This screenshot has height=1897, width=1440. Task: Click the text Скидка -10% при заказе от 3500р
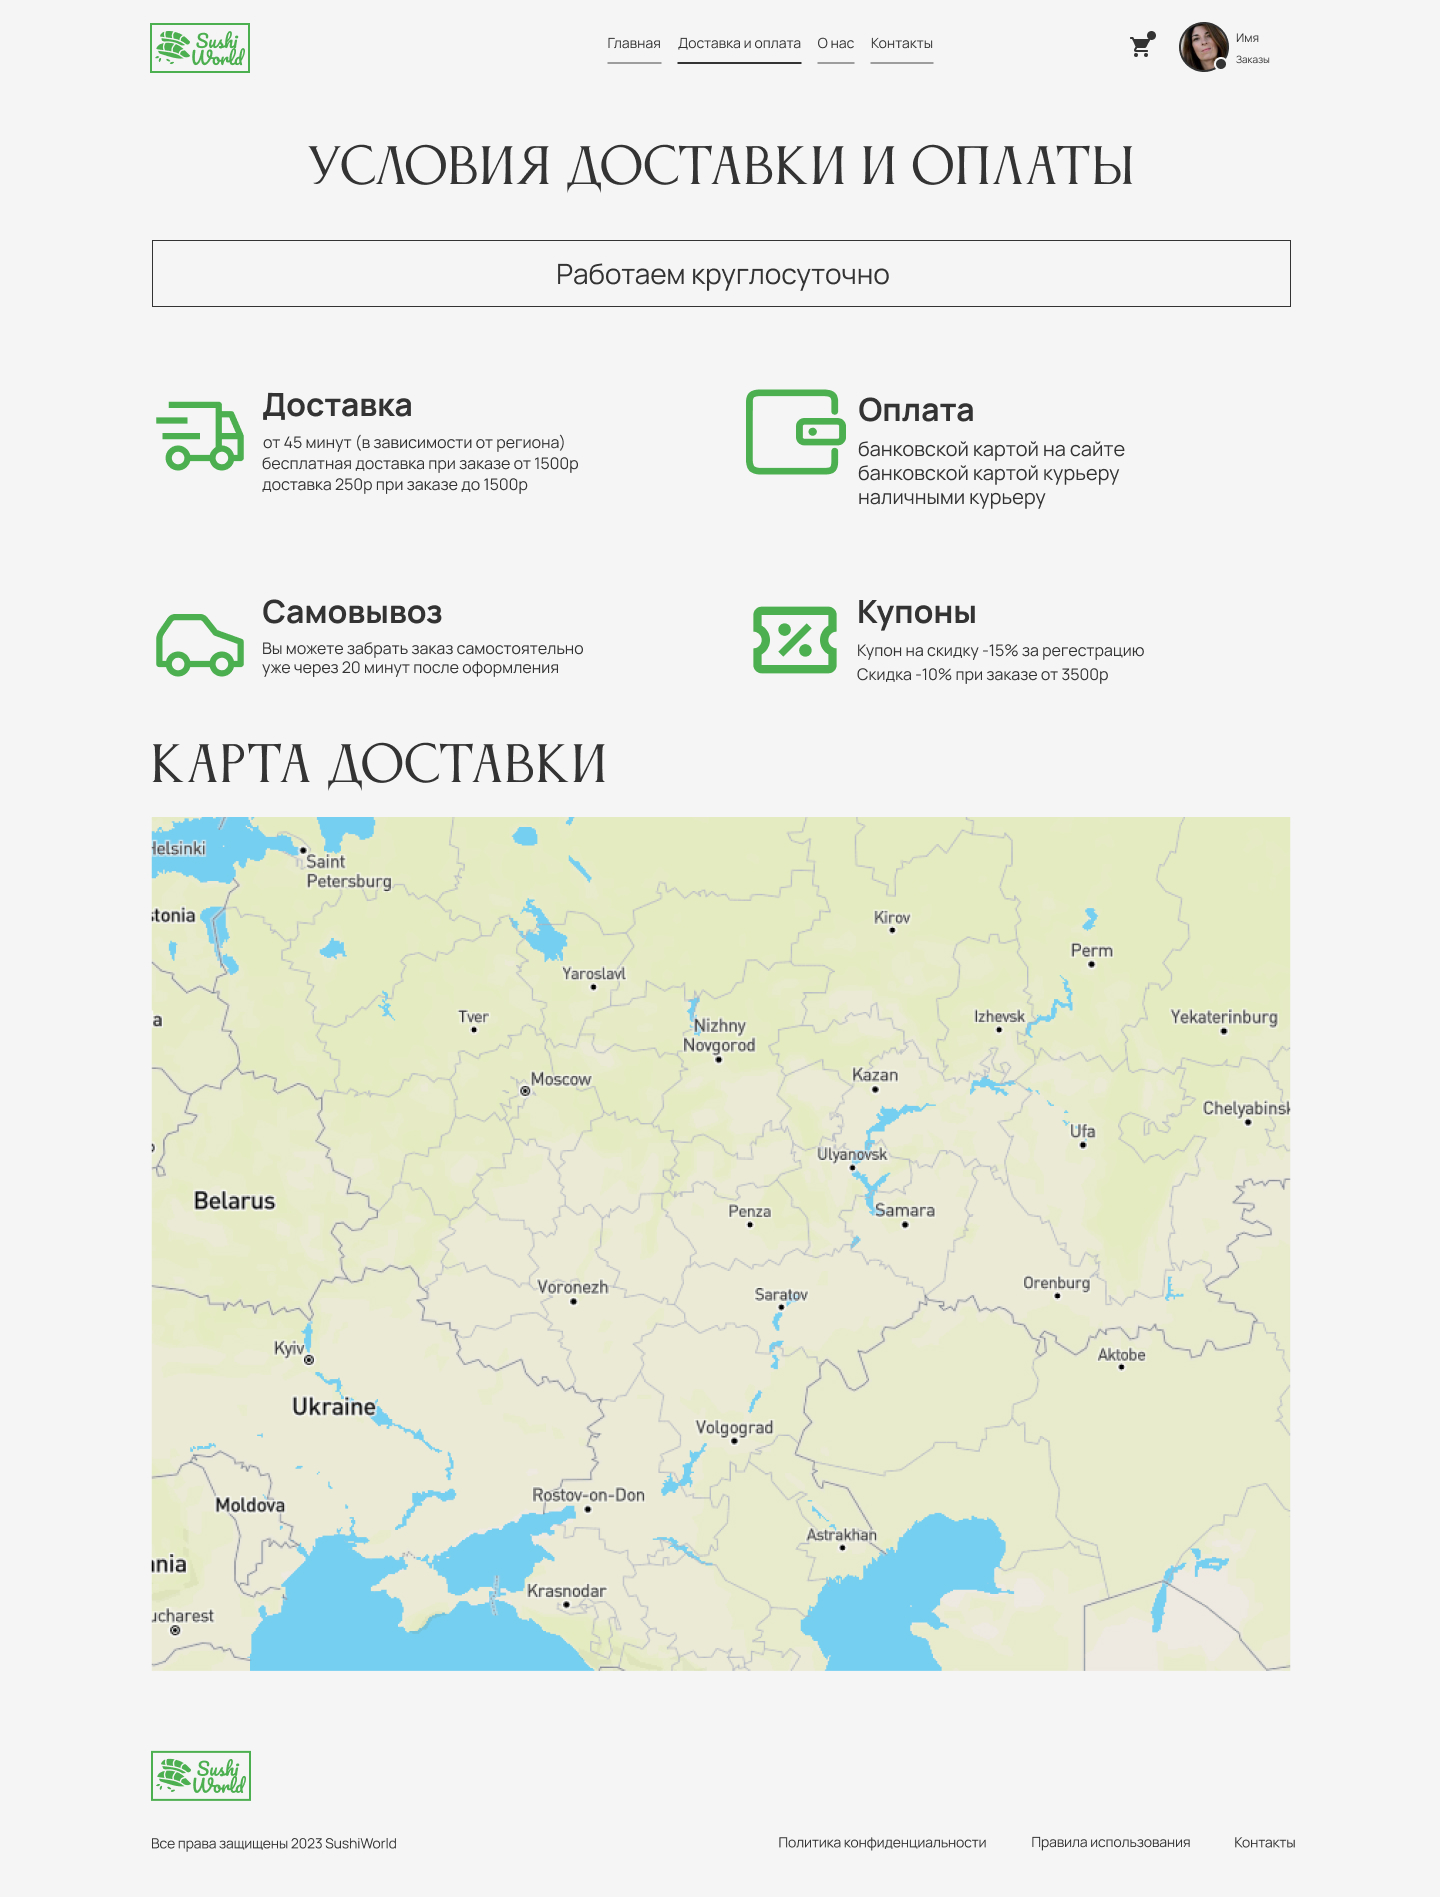tap(982, 674)
